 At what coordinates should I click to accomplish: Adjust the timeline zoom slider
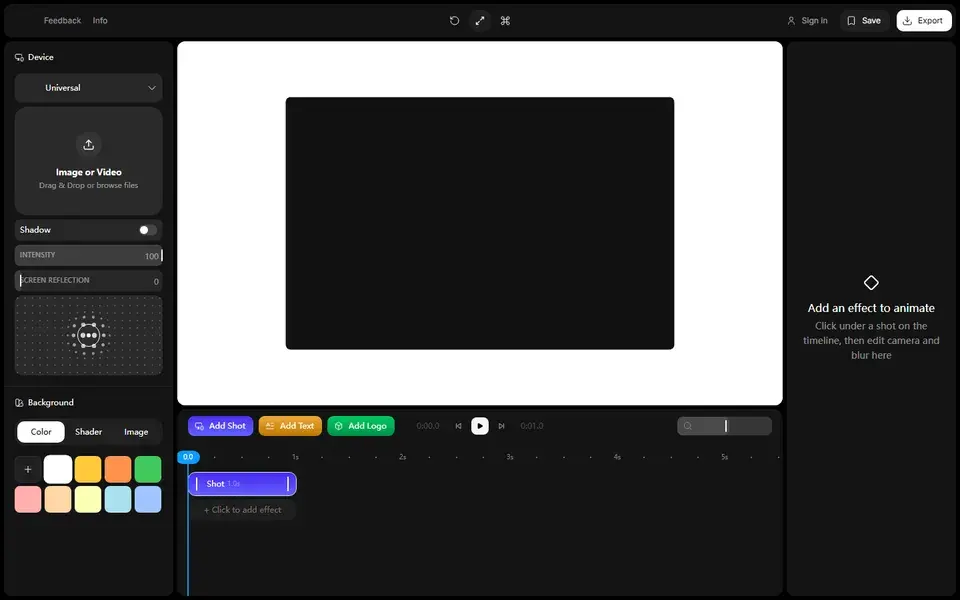click(725, 426)
